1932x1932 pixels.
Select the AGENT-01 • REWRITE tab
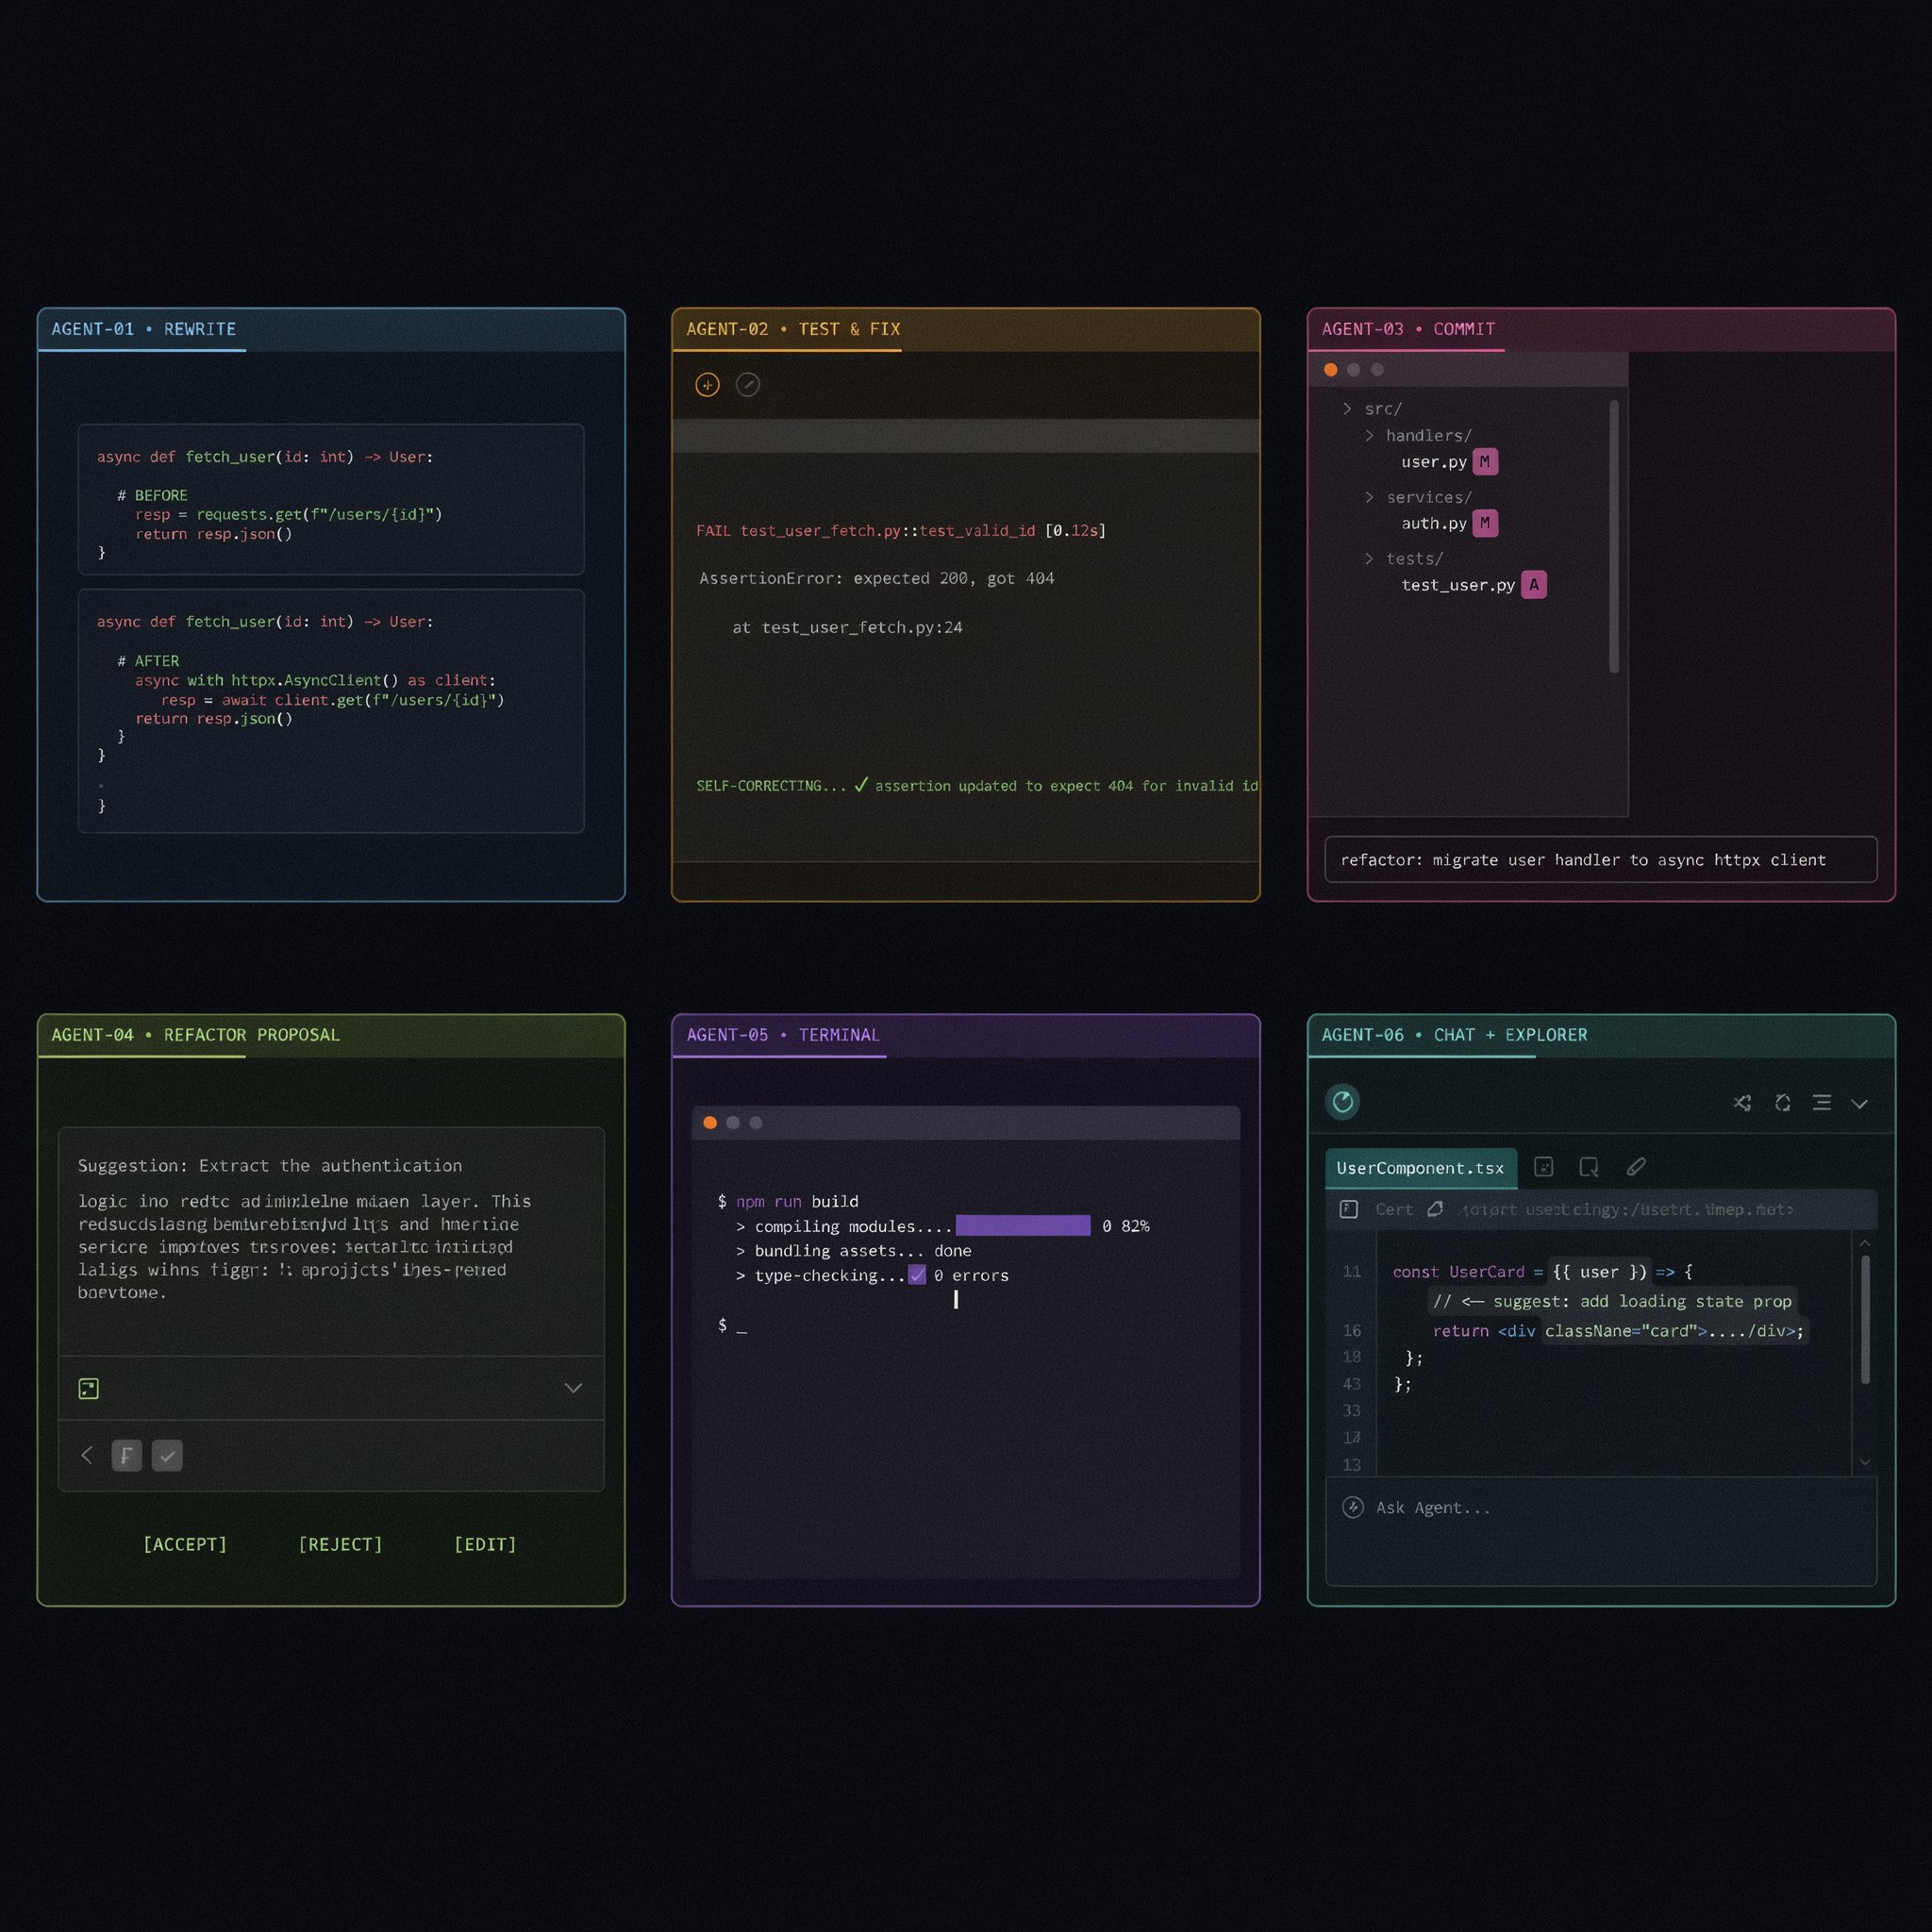pyautogui.click(x=143, y=329)
